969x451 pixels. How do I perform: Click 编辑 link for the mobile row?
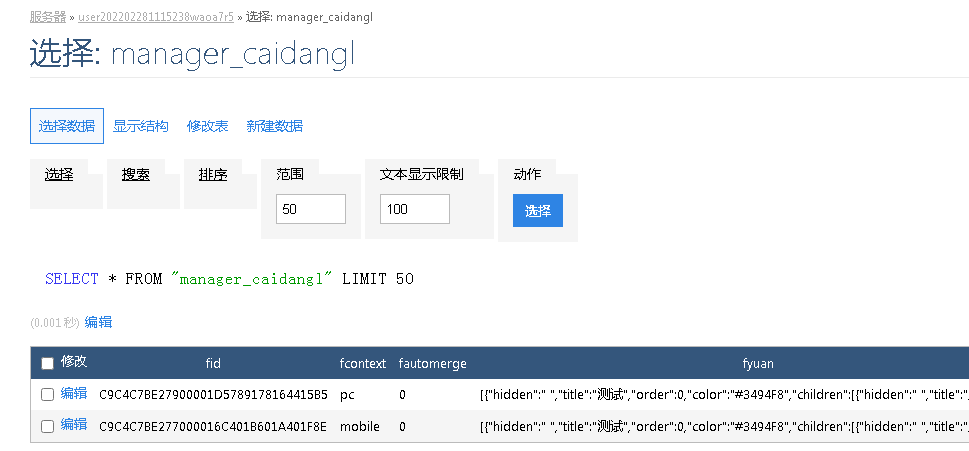coord(74,425)
